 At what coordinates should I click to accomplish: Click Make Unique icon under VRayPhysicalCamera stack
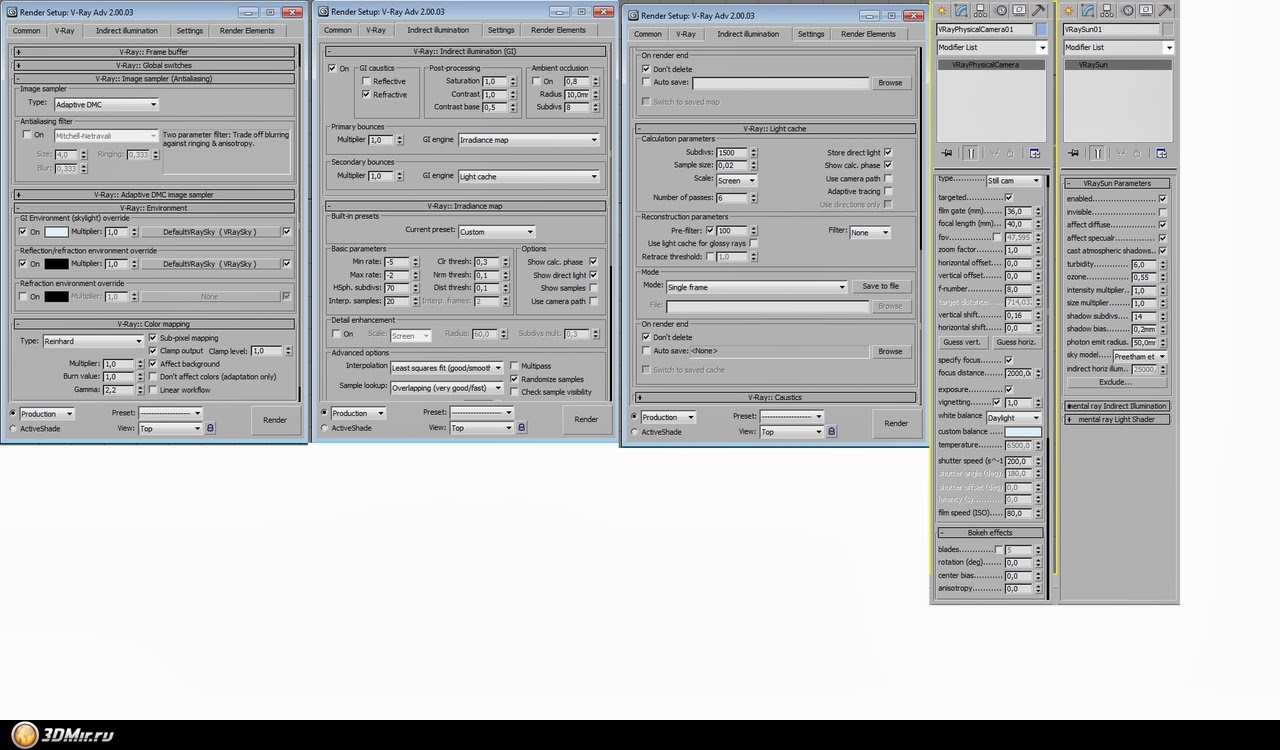[994, 153]
